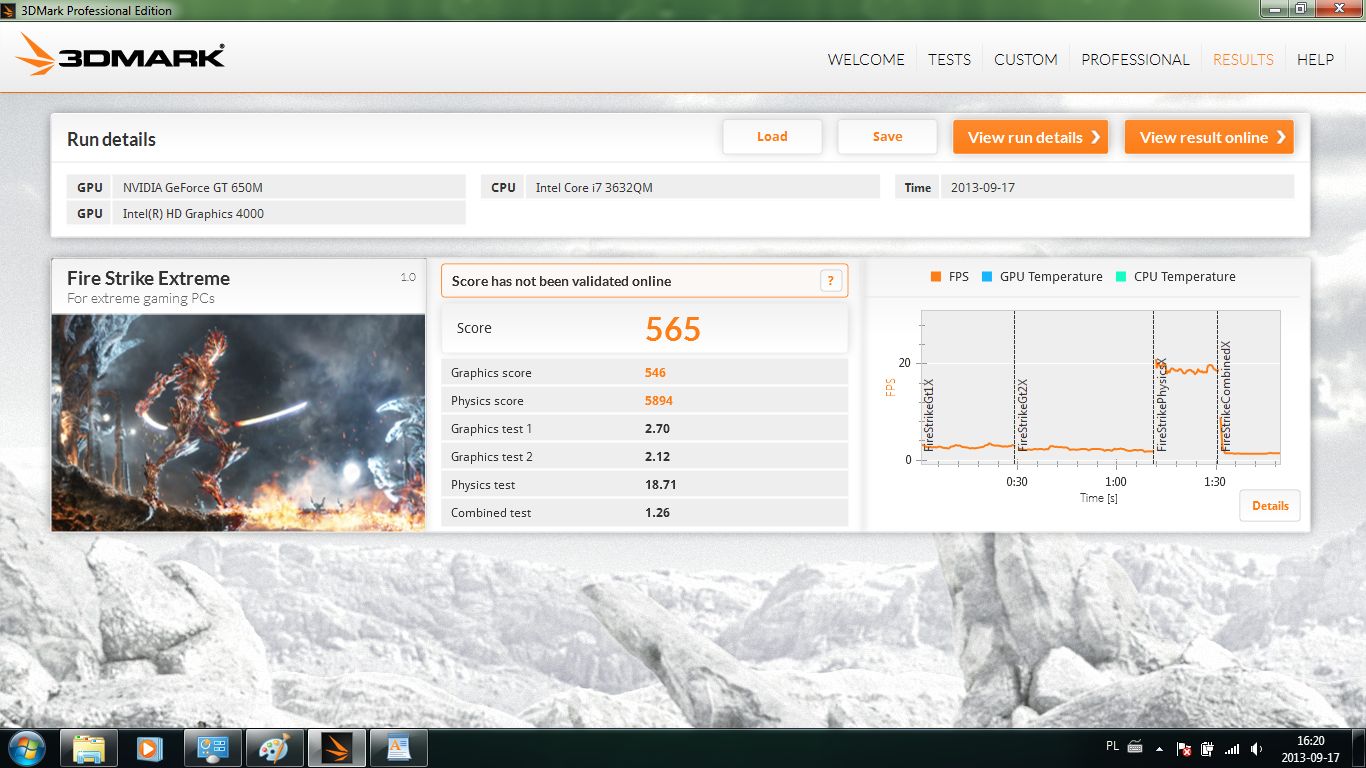1366x768 pixels.
Task: Click the Fire Strike Extreme title
Action: [148, 278]
